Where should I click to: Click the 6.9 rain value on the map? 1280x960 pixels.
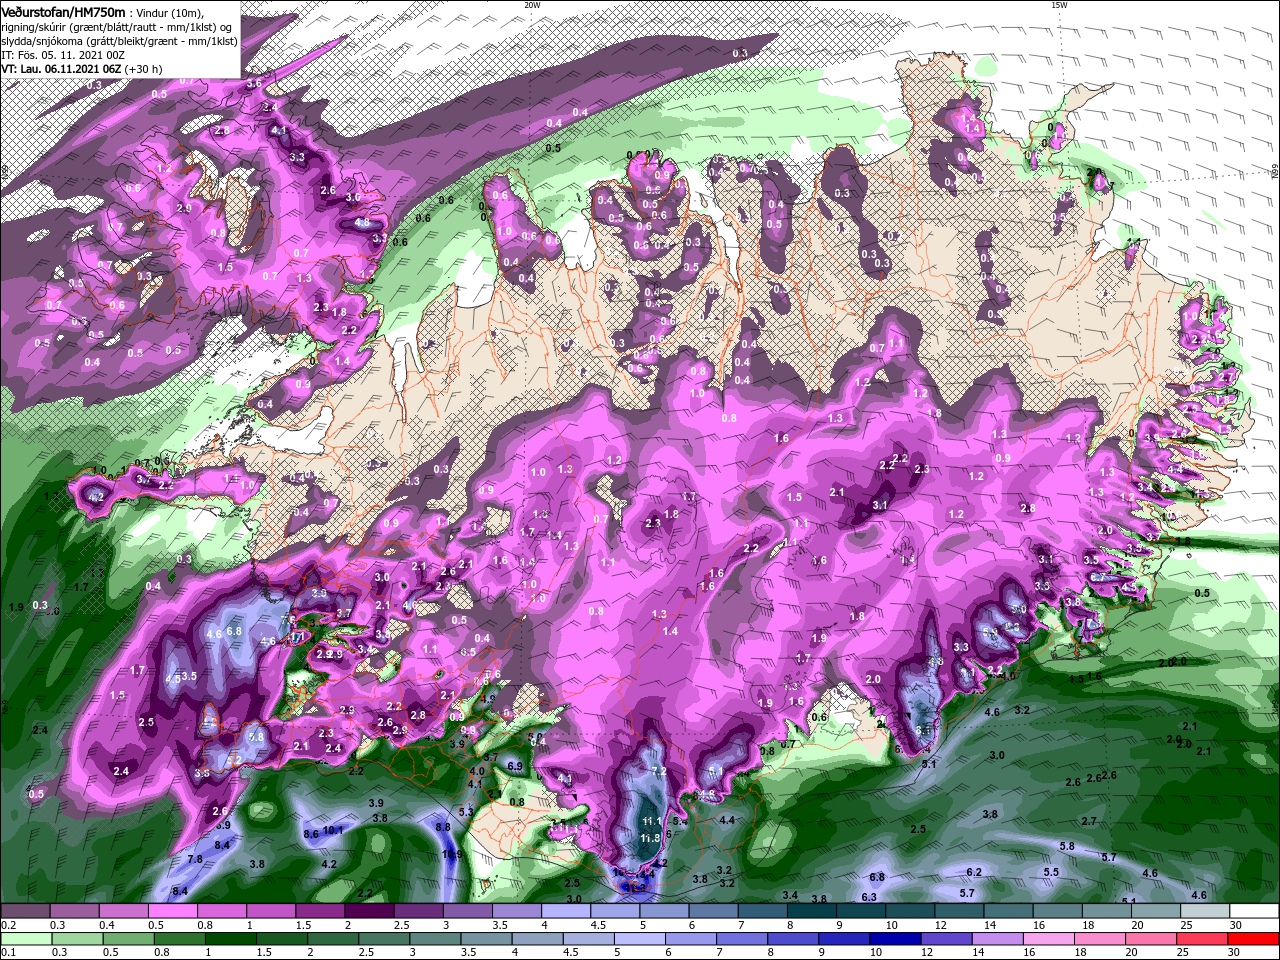(515, 766)
